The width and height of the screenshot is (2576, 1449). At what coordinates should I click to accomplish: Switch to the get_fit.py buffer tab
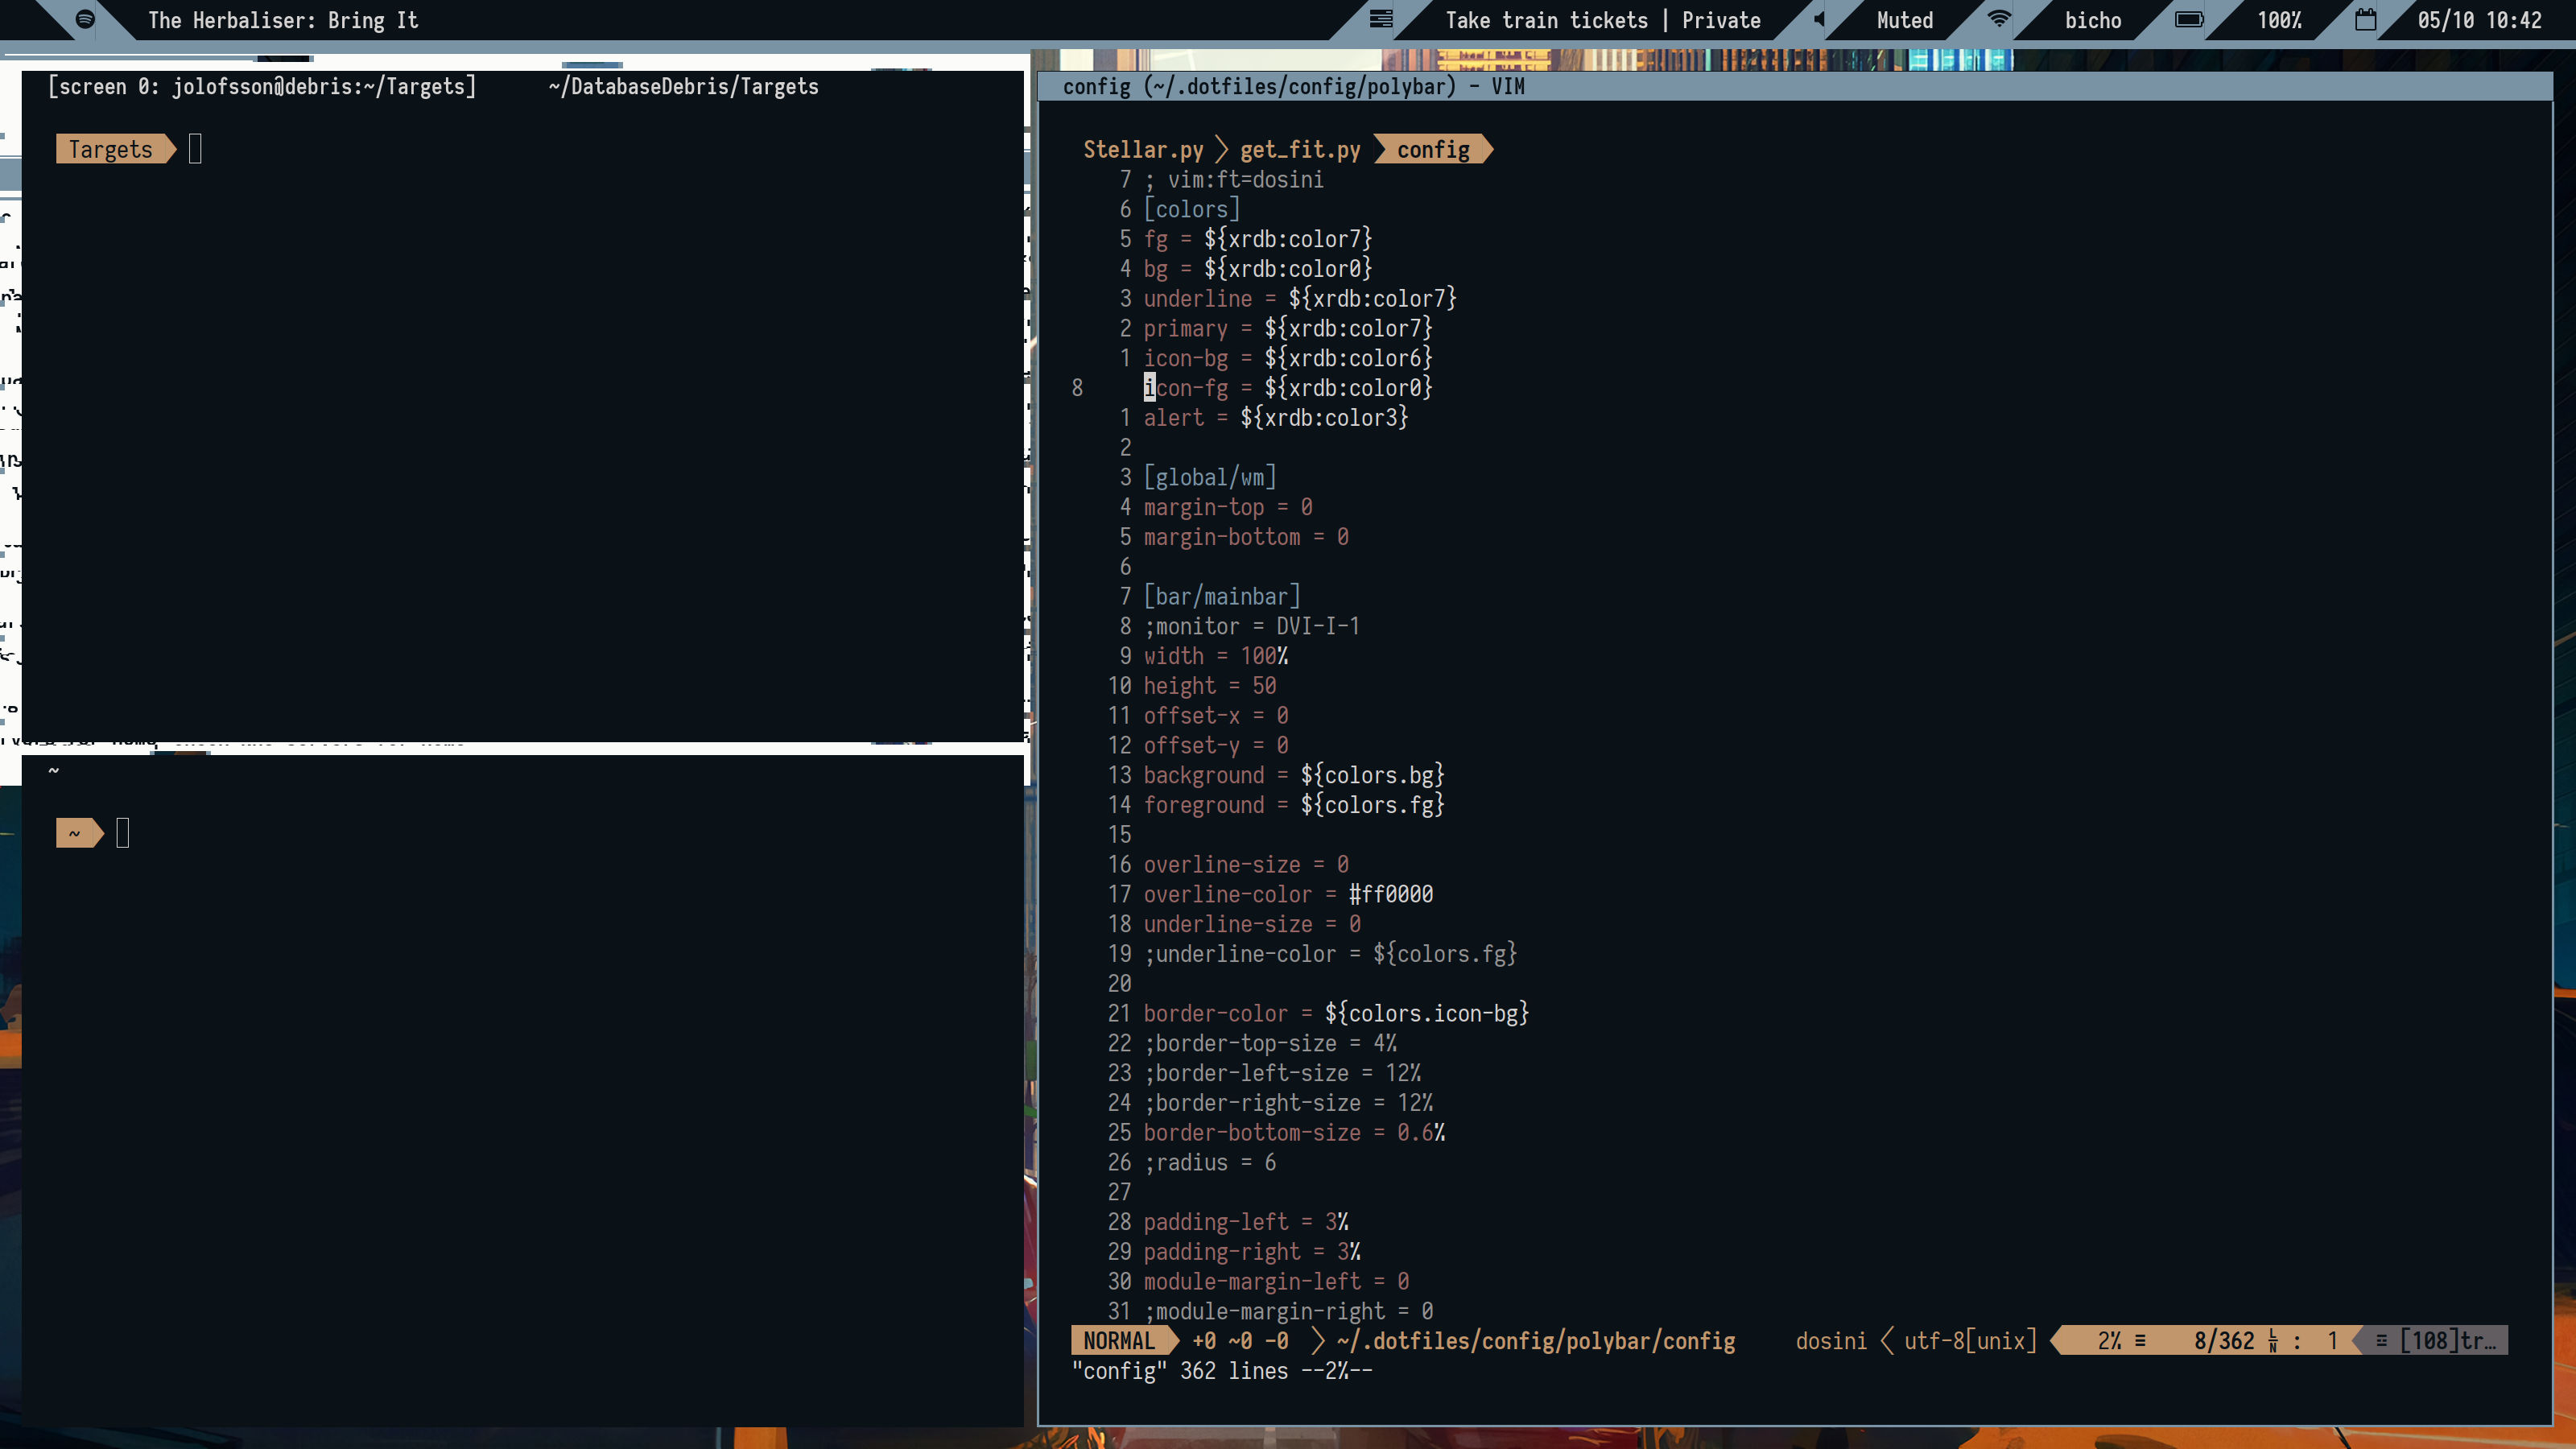pos(1300,149)
